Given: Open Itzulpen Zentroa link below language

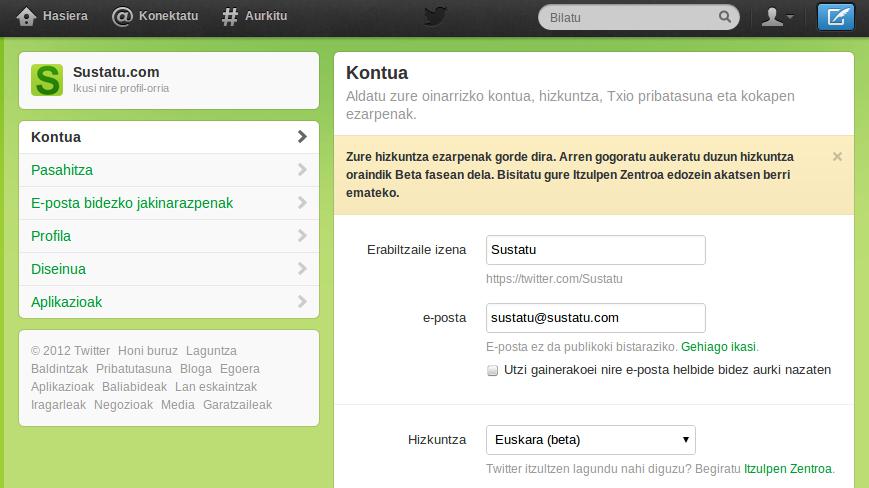Looking at the screenshot, I should pos(788,468).
